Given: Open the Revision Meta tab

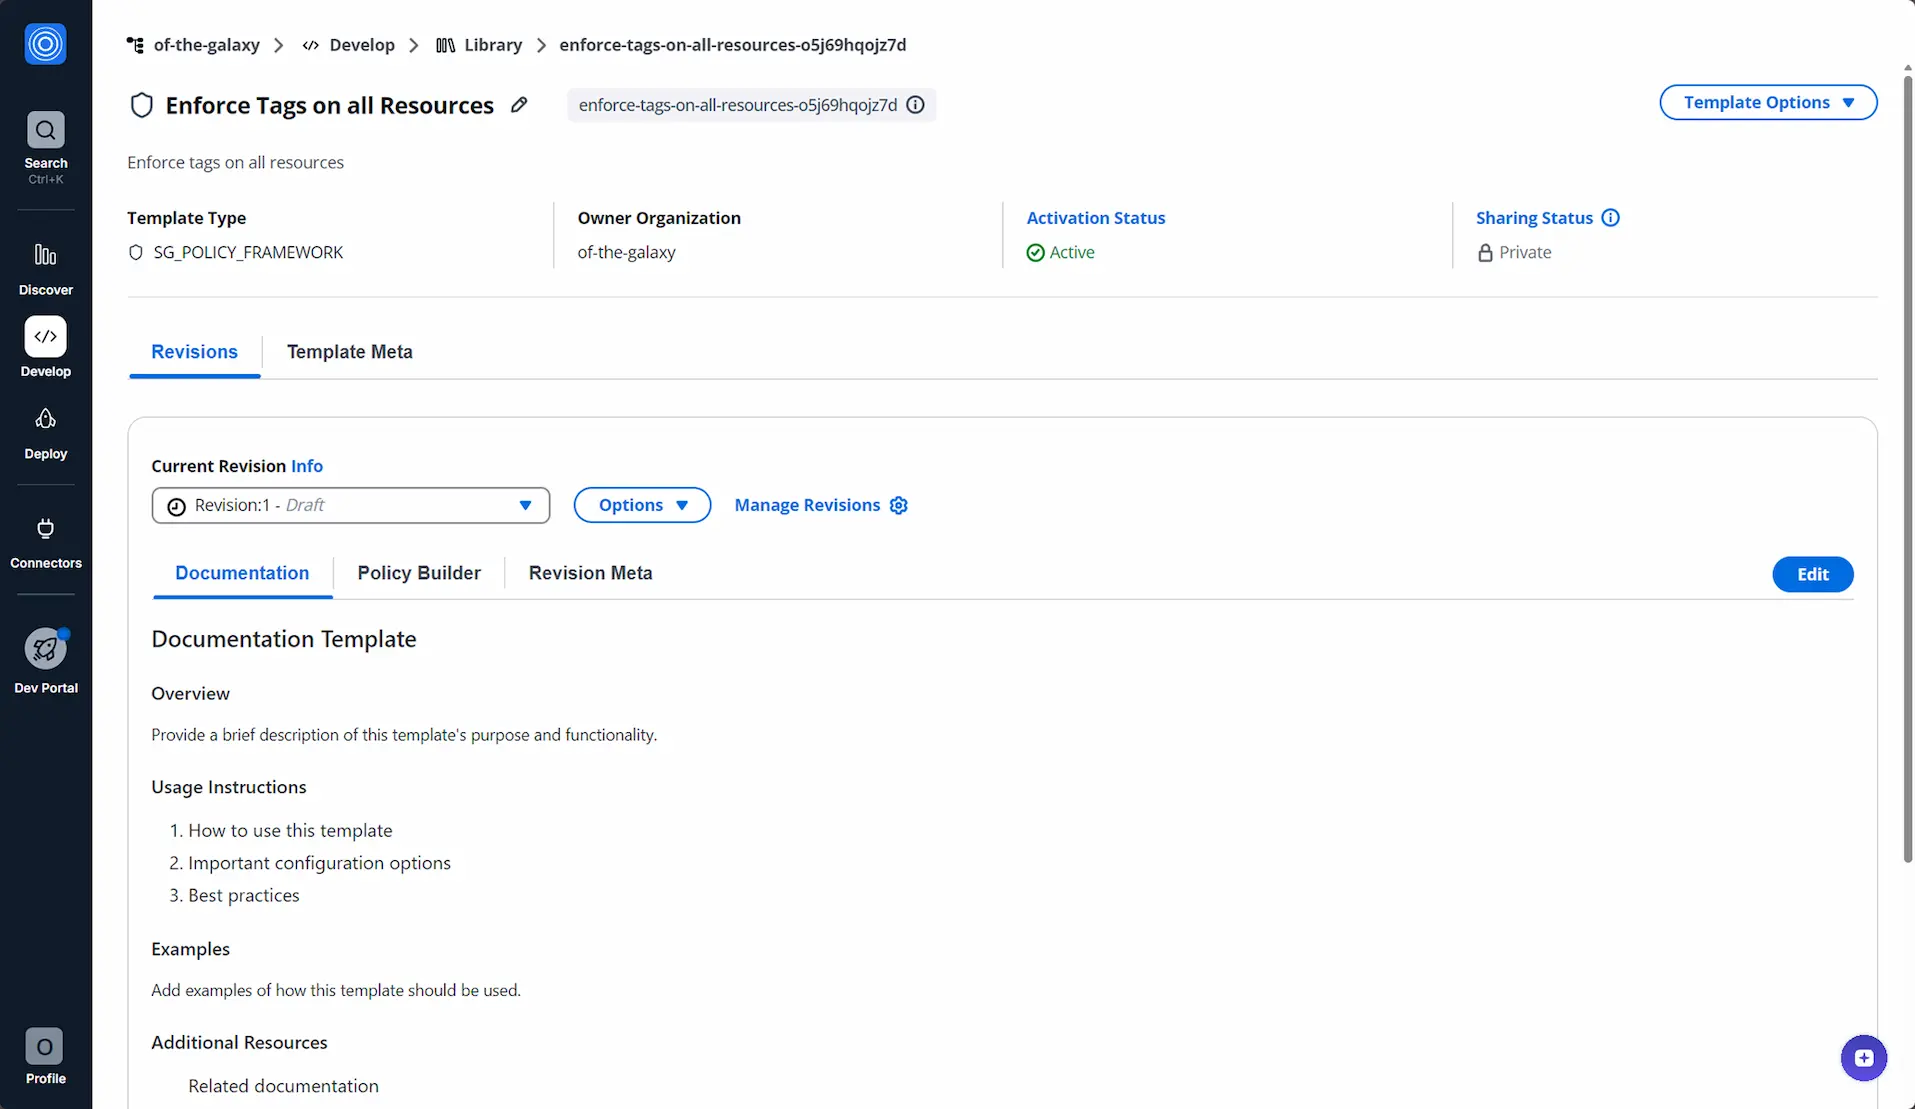Looking at the screenshot, I should 590,573.
